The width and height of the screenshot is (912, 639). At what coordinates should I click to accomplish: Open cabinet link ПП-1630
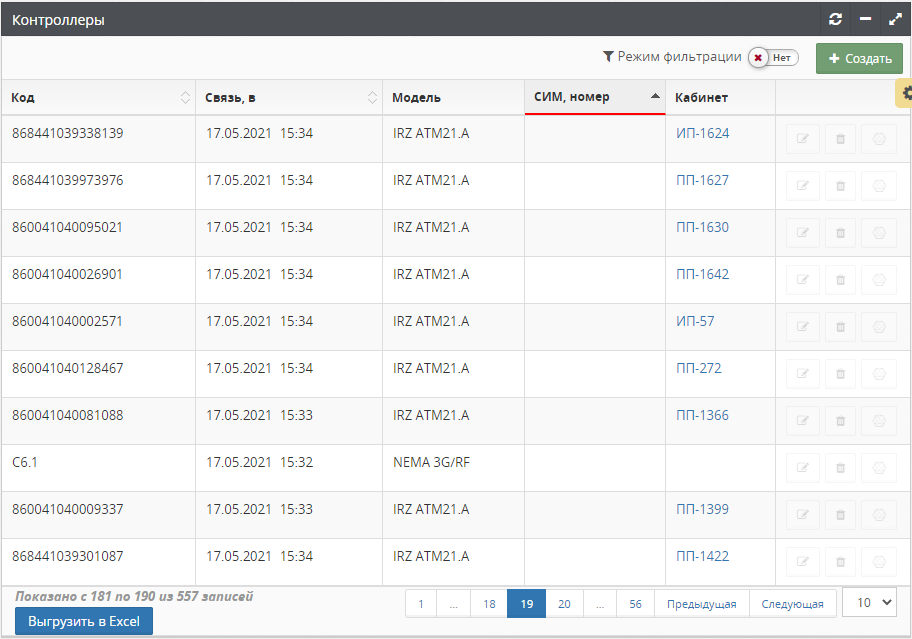(702, 227)
